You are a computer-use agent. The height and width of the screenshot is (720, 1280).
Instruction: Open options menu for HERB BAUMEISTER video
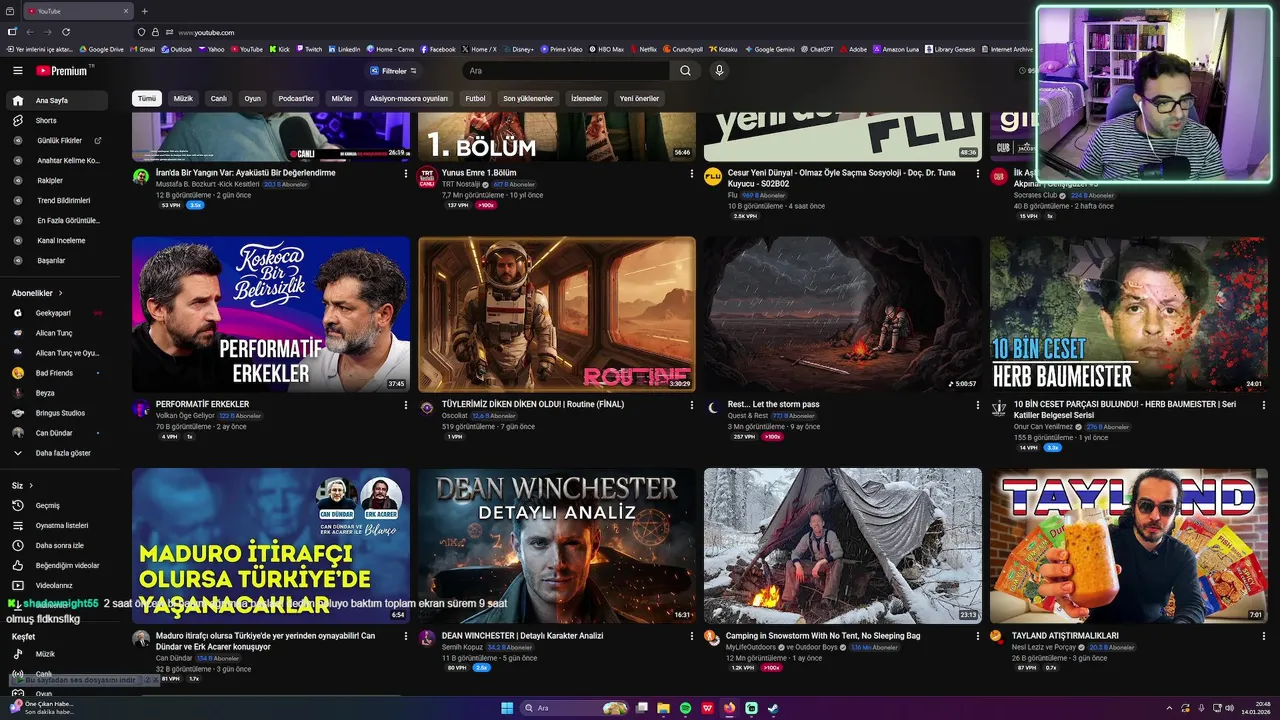click(x=1263, y=405)
